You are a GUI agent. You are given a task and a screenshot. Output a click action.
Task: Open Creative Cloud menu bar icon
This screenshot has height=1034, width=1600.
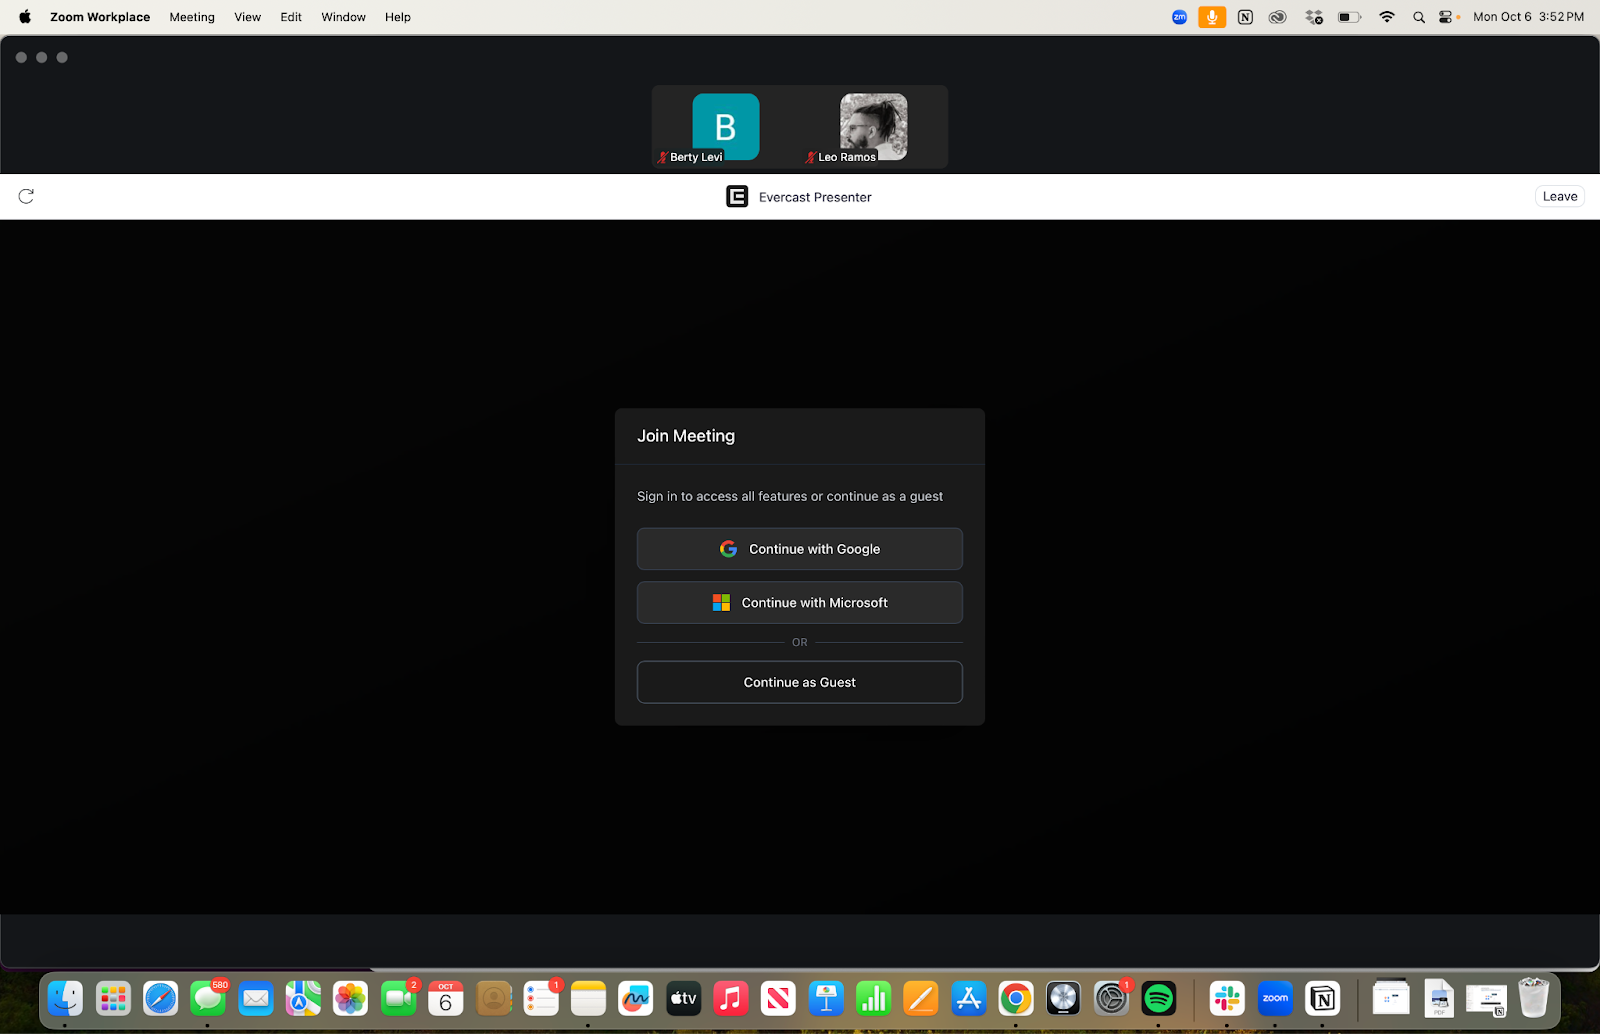(x=1278, y=17)
